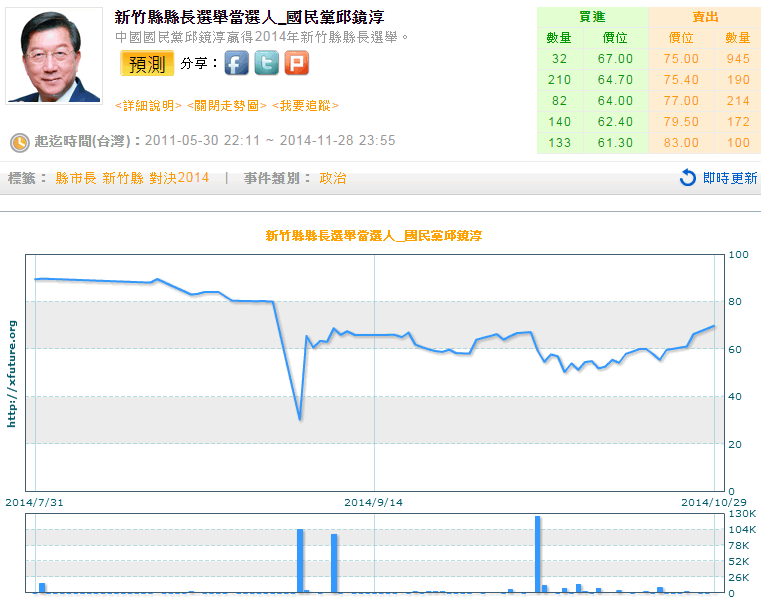Image resolution: width=761 pixels, height=606 pixels.
Task: Click sell quantity 172
Action: point(738,122)
